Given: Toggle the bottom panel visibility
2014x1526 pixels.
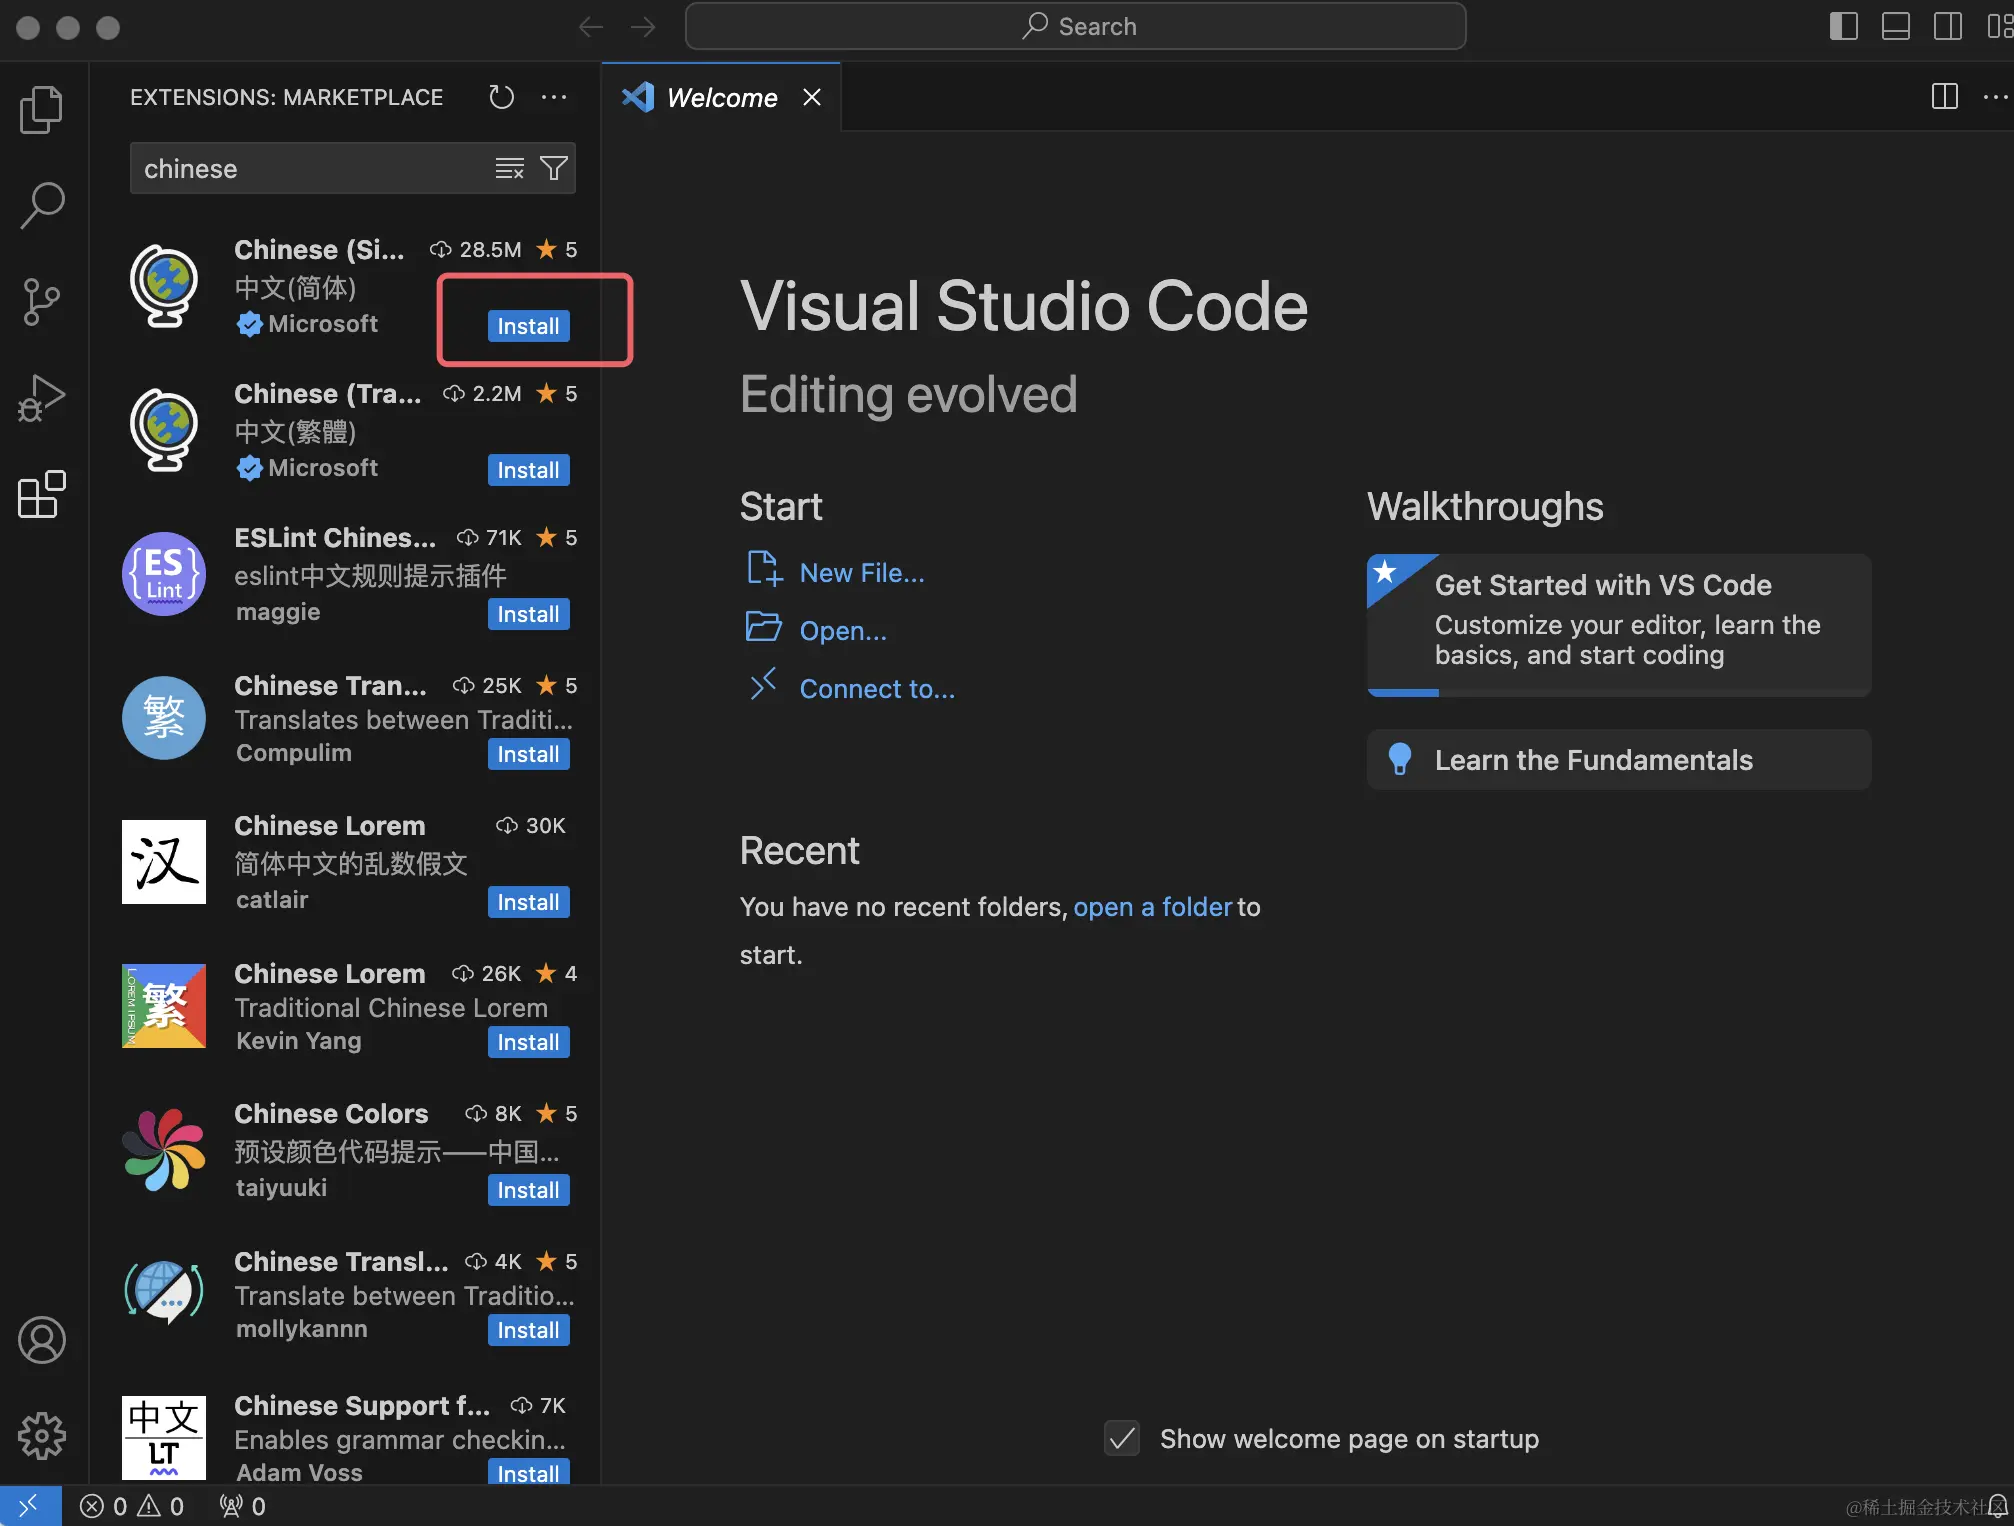Looking at the screenshot, I should (1895, 27).
